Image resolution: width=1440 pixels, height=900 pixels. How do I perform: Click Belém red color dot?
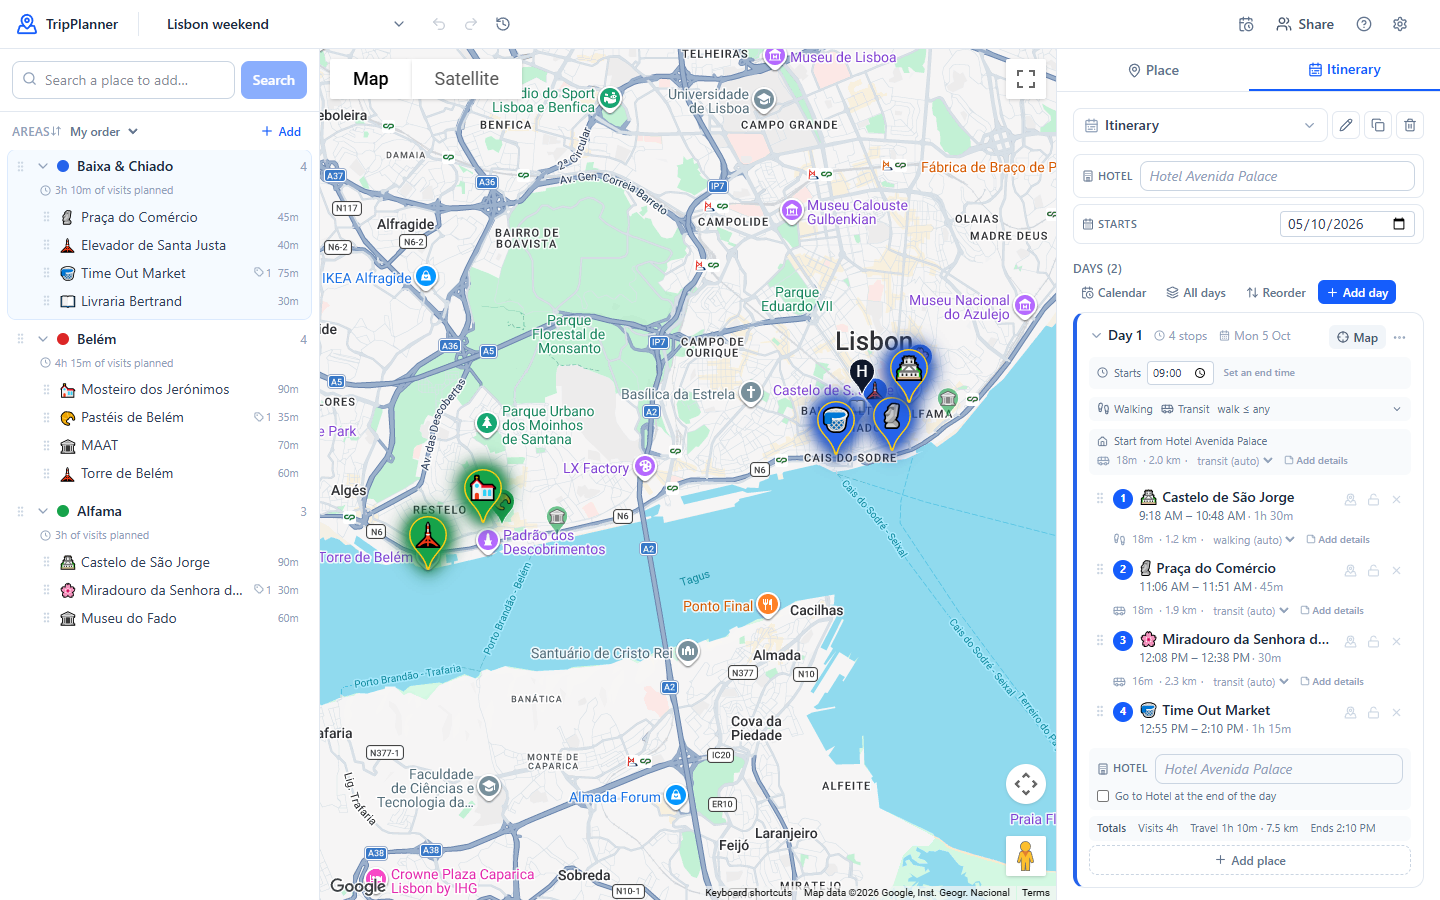coord(63,339)
